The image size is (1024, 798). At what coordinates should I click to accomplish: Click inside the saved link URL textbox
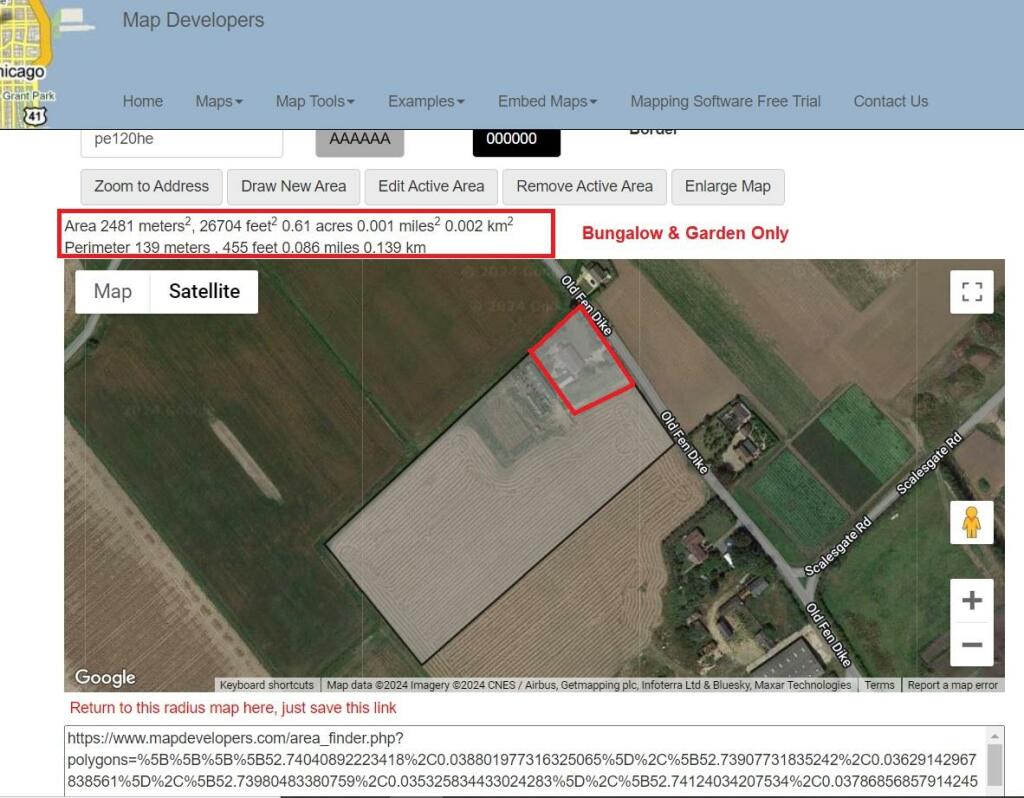525,760
